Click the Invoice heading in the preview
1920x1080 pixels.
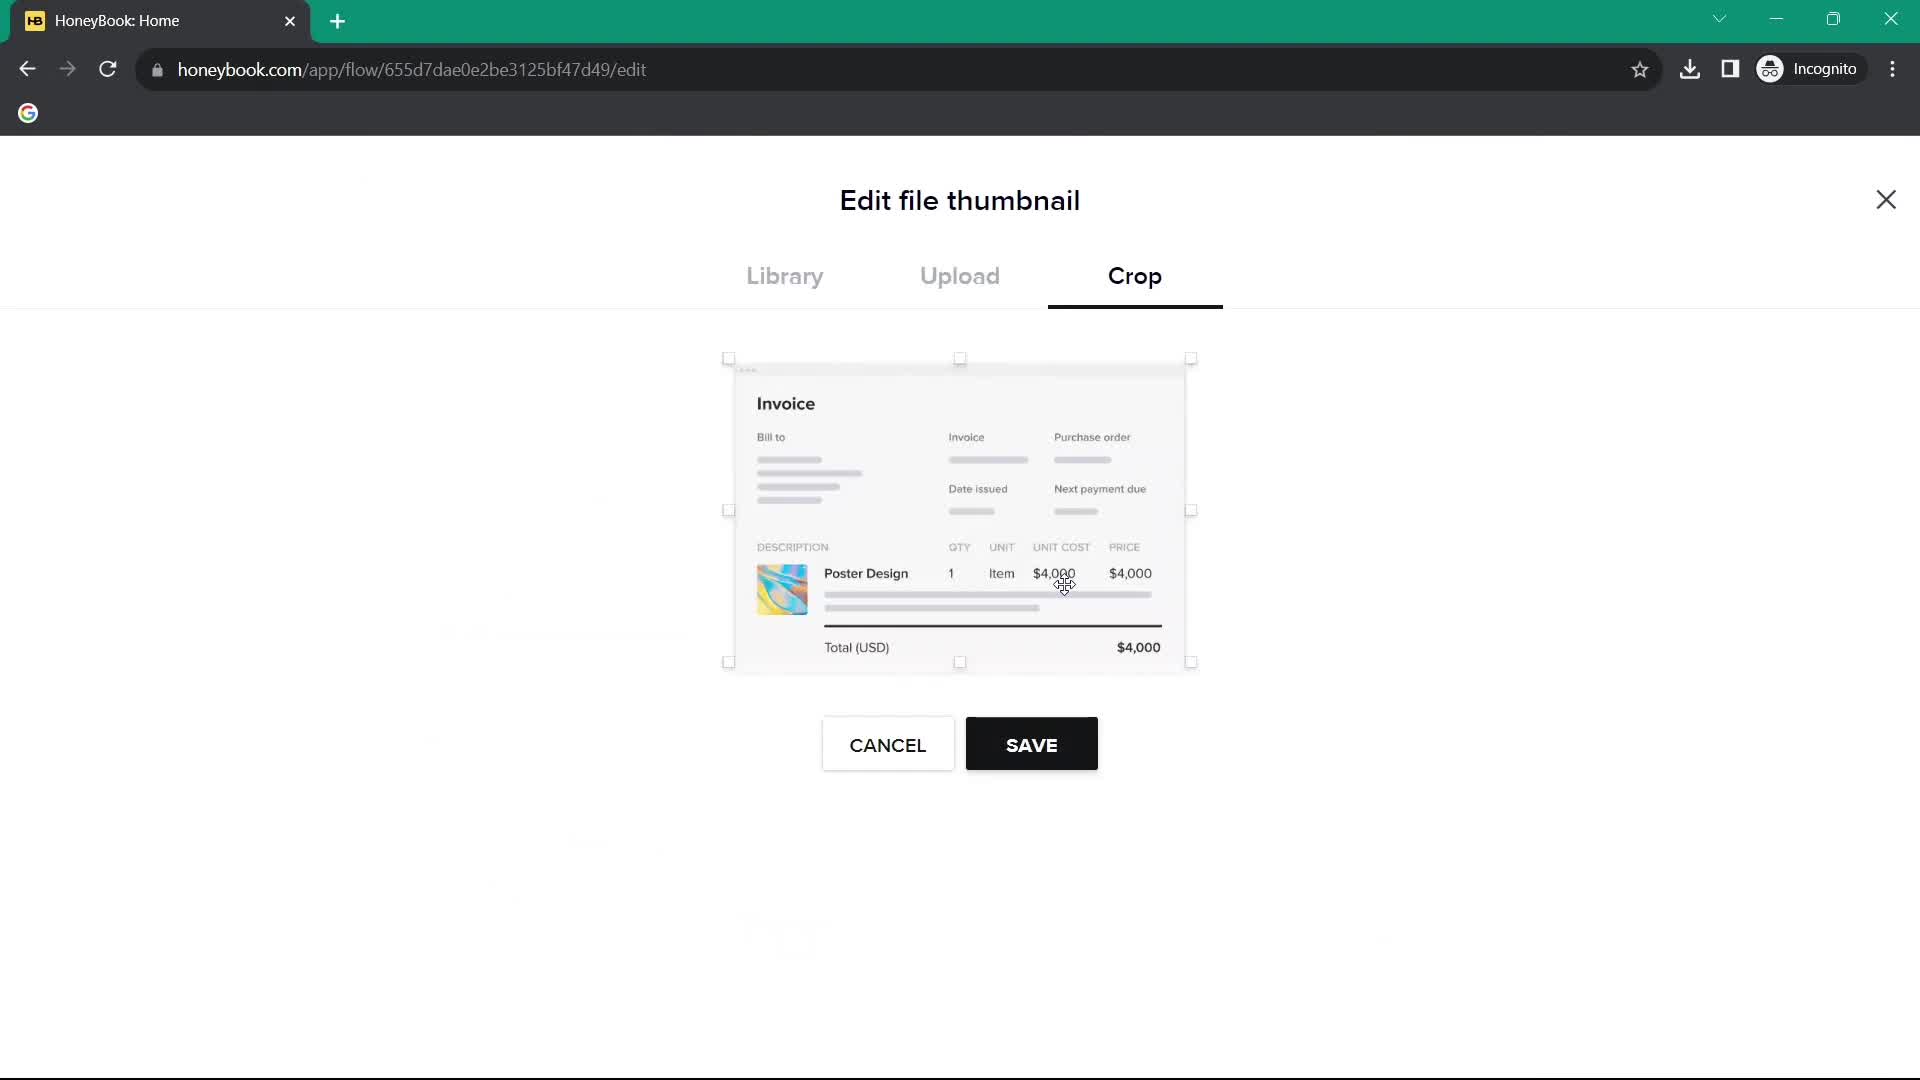(x=786, y=404)
